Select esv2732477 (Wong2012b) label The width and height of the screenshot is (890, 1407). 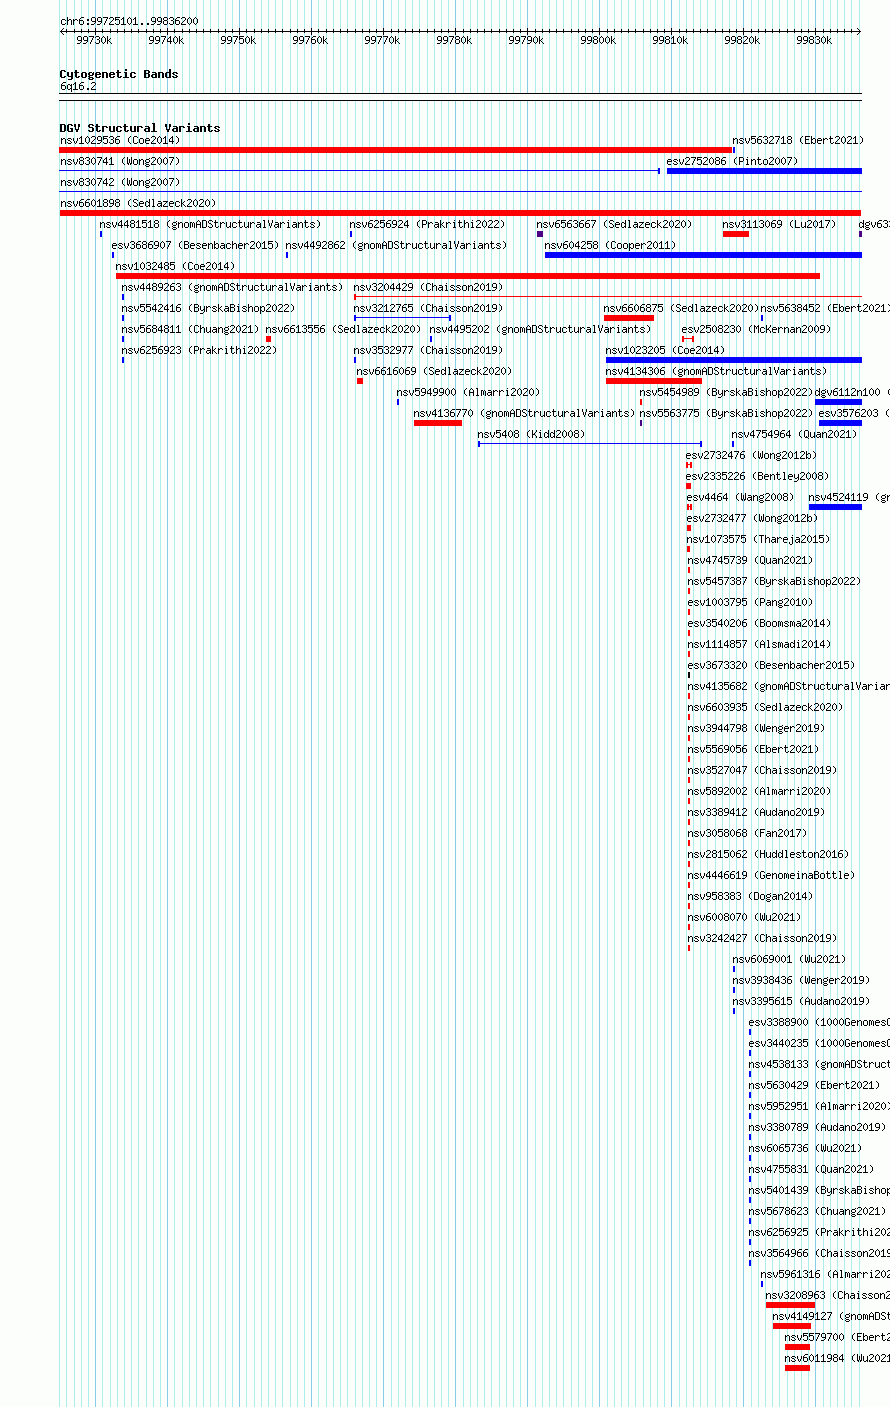click(751, 518)
